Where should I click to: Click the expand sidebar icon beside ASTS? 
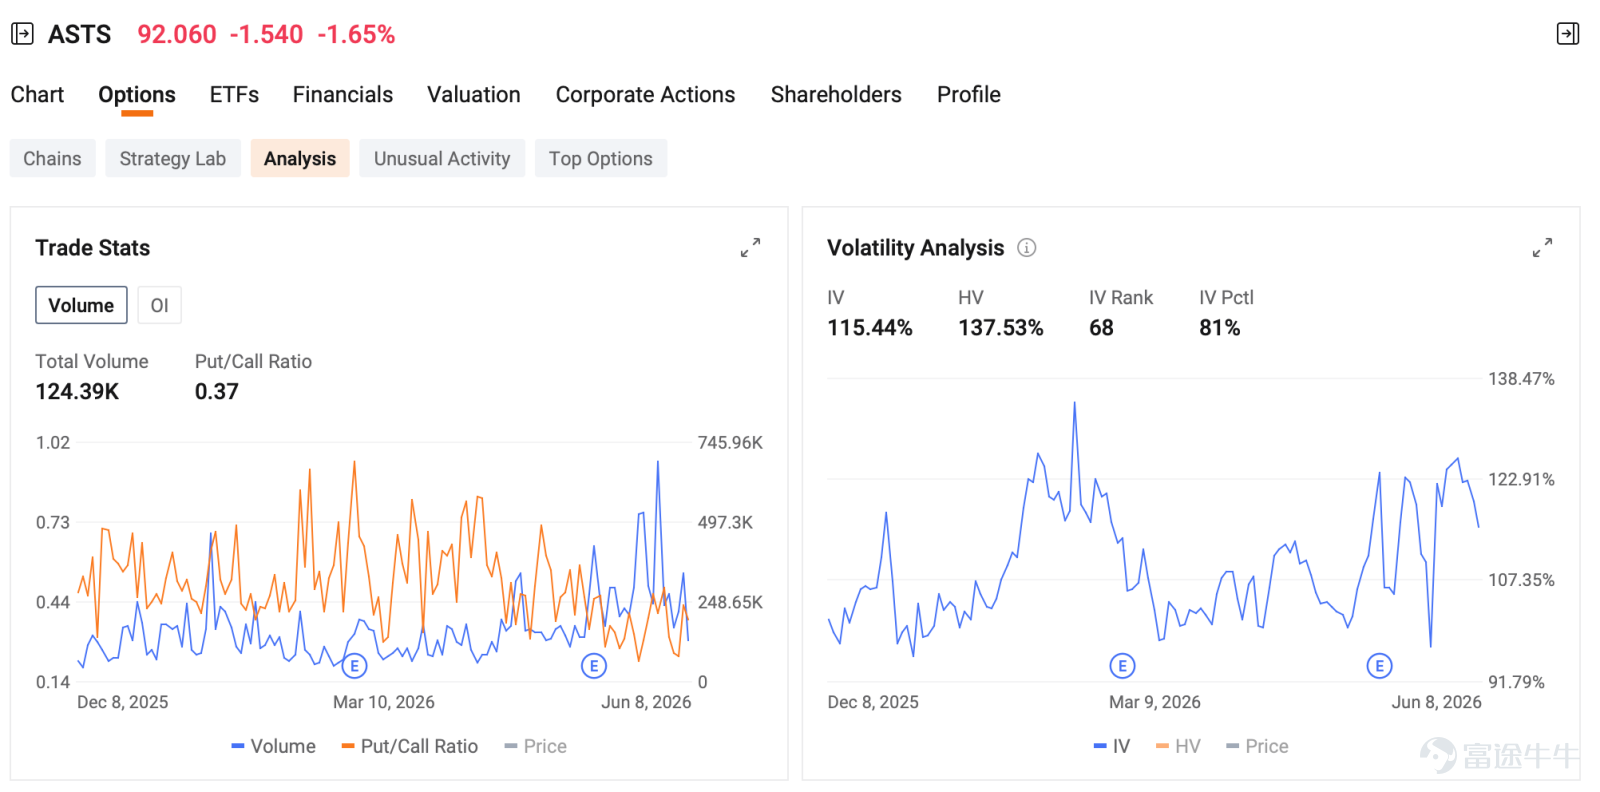click(x=22, y=34)
